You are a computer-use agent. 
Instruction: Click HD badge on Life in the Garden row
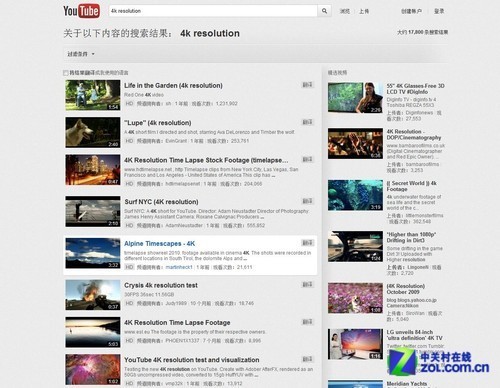(x=129, y=104)
